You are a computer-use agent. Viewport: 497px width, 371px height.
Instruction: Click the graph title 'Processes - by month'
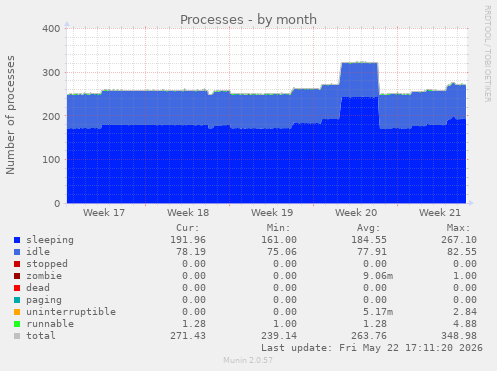point(248,20)
